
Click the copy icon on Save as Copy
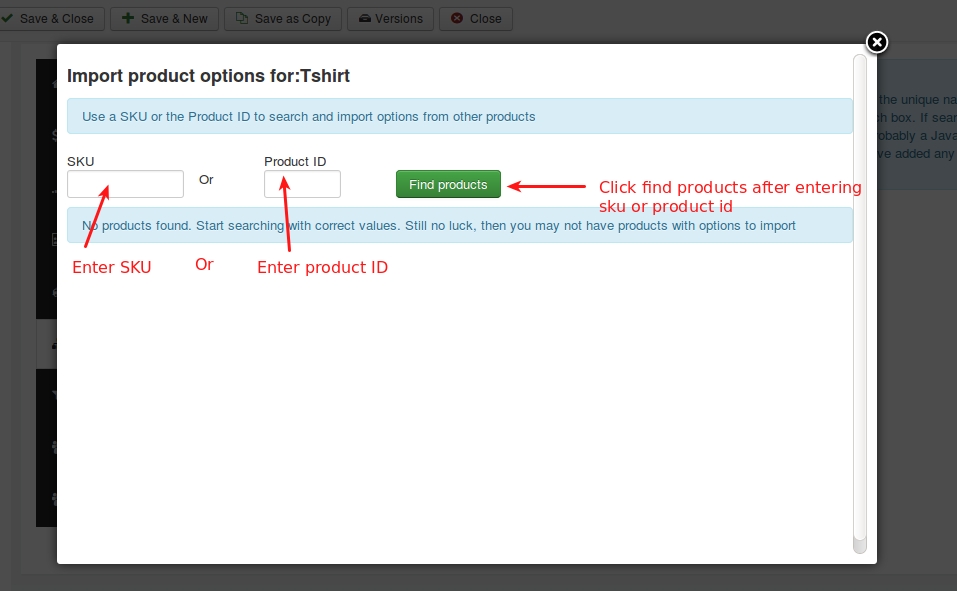pyautogui.click(x=242, y=19)
